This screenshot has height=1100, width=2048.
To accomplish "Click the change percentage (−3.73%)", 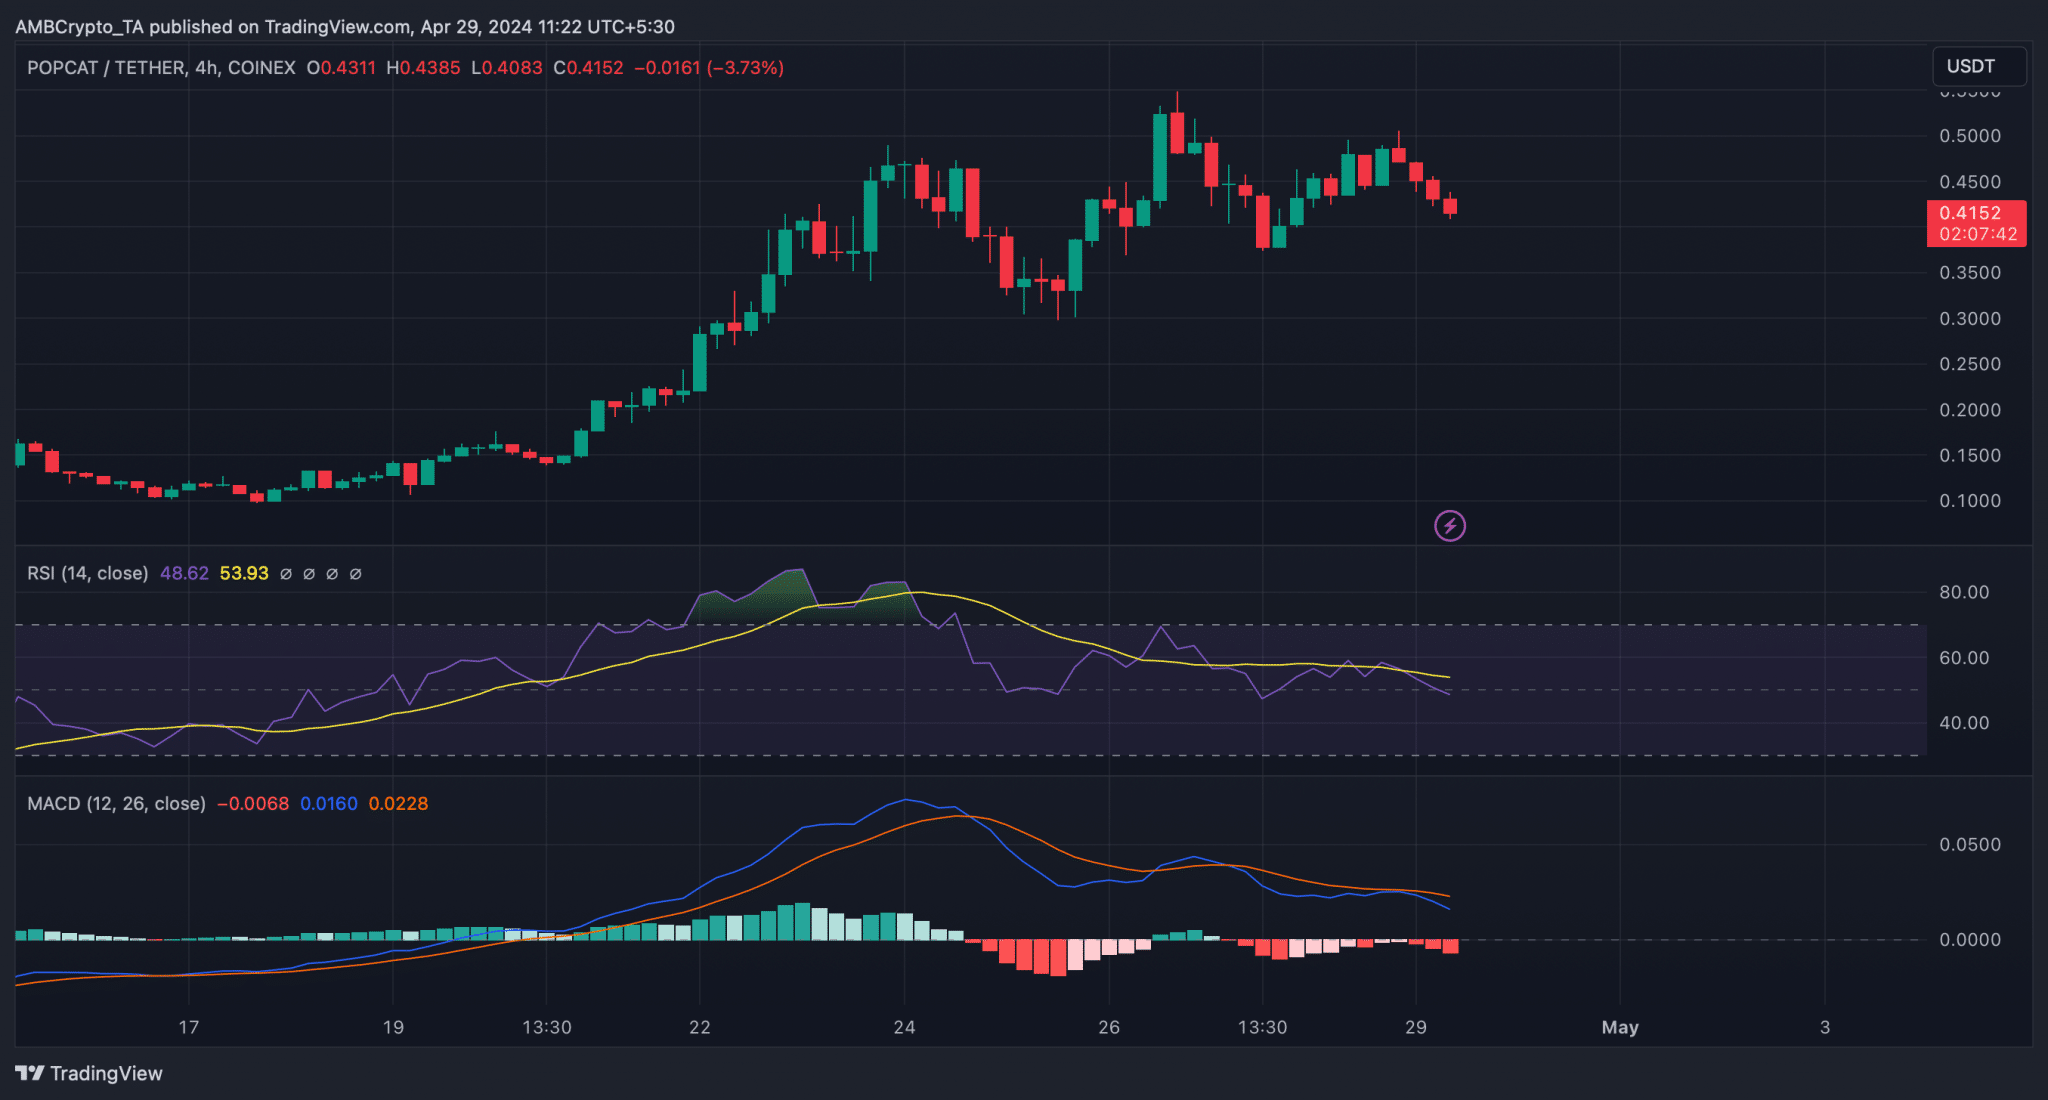I will 745,68.
